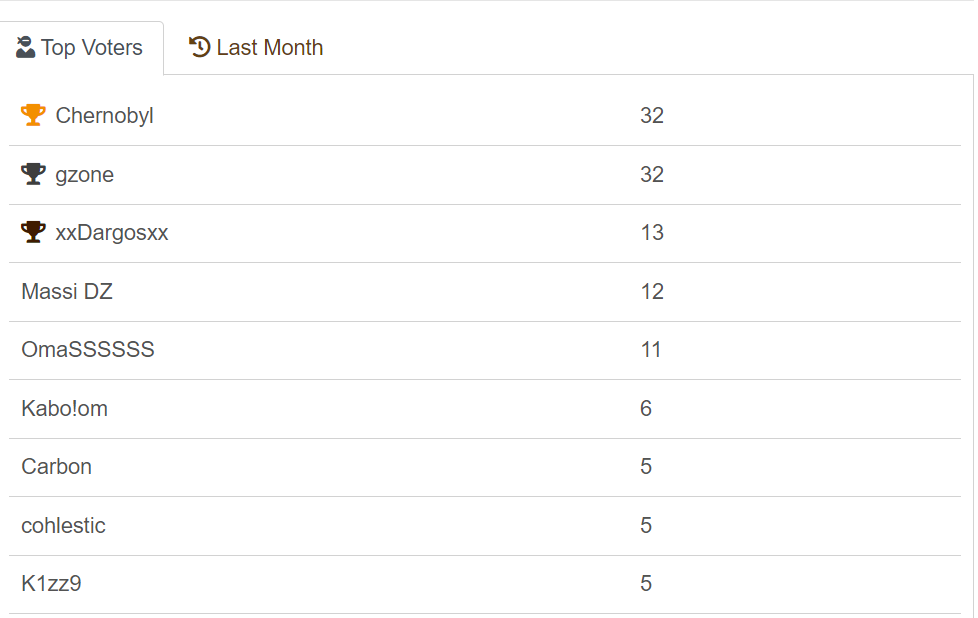978x618 pixels.
Task: Open Chernobyl's voter profile
Action: (104, 116)
